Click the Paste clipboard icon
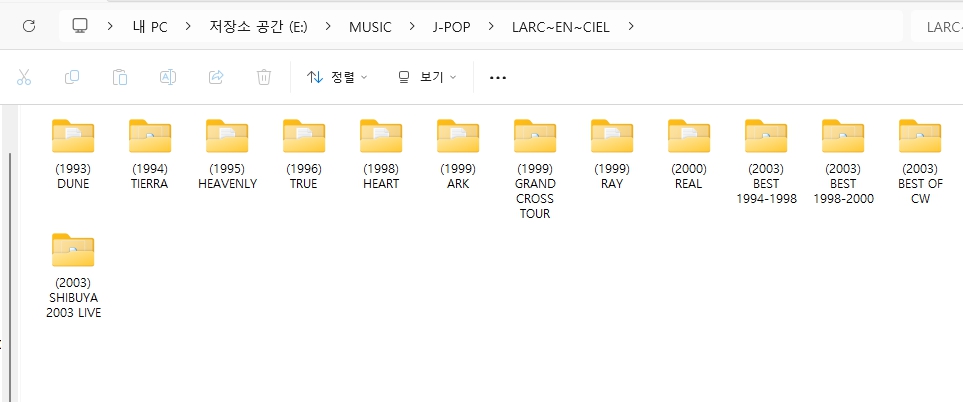The height and width of the screenshot is (402, 963). (120, 77)
